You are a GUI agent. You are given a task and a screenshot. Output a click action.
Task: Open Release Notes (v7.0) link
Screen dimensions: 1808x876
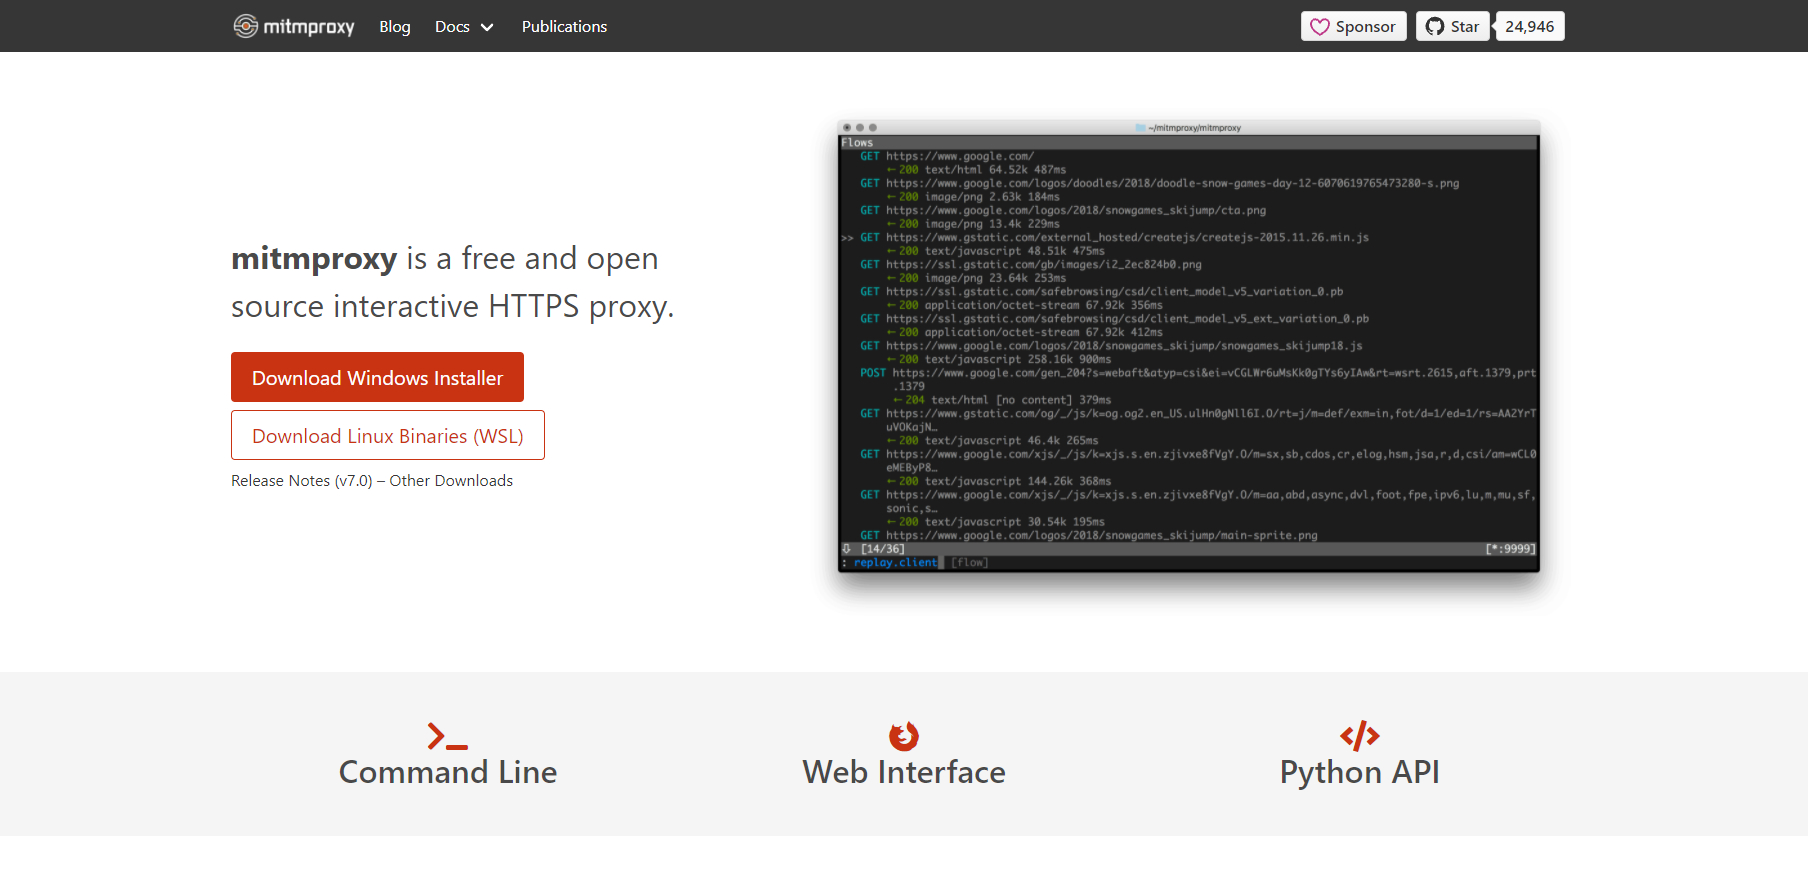coord(301,481)
